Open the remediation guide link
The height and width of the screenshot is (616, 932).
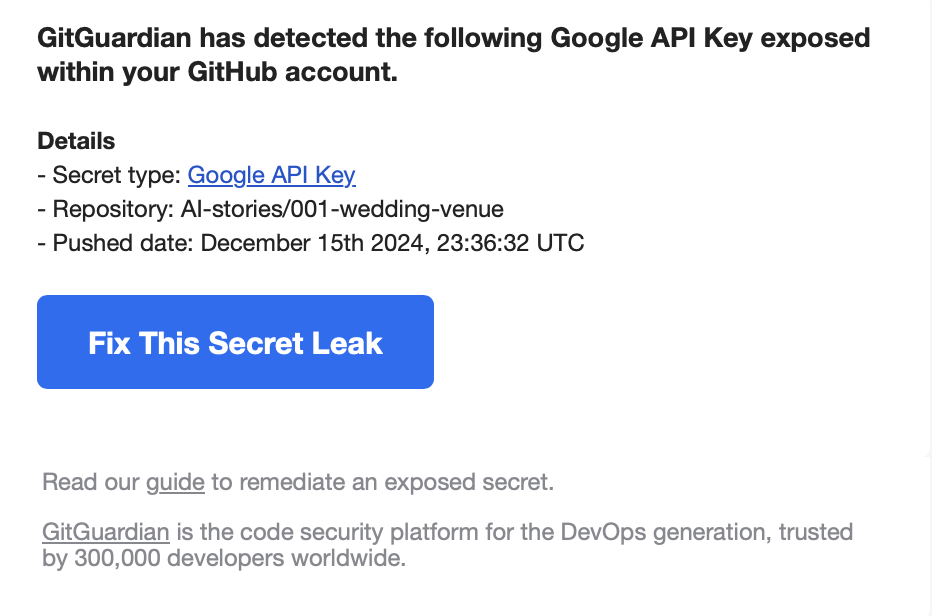tap(175, 482)
